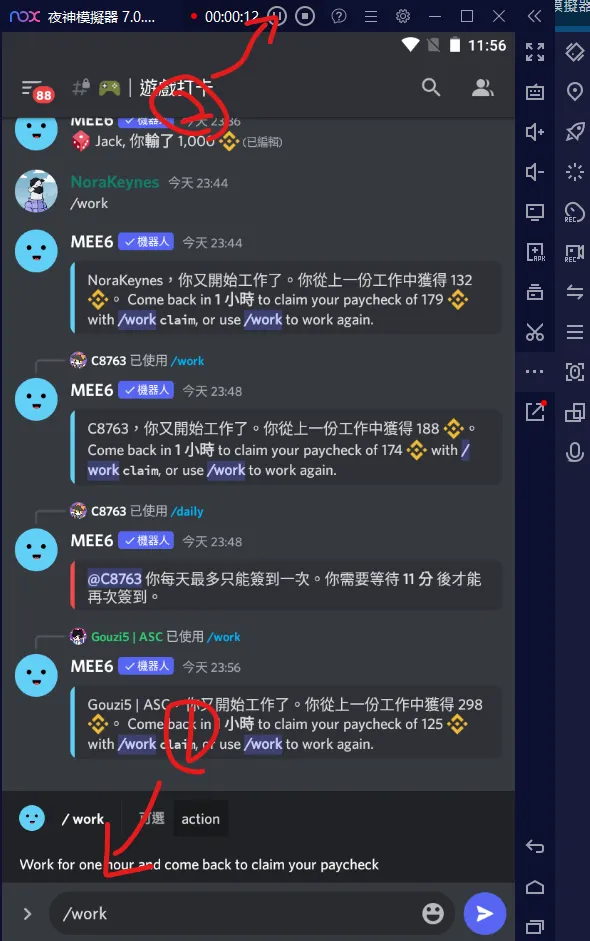Expand message input options chevron

click(x=27, y=913)
